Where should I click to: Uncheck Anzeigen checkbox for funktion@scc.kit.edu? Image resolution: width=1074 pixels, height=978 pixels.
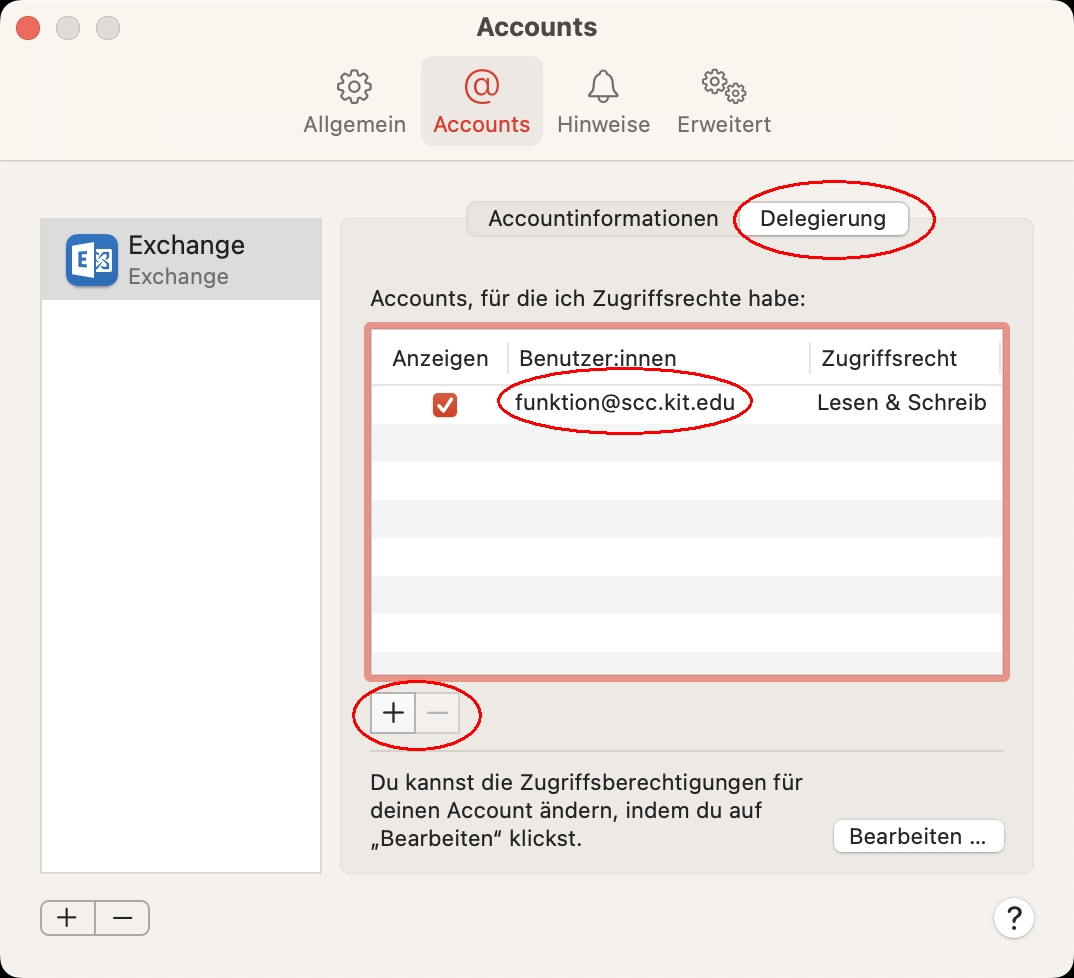click(x=445, y=404)
